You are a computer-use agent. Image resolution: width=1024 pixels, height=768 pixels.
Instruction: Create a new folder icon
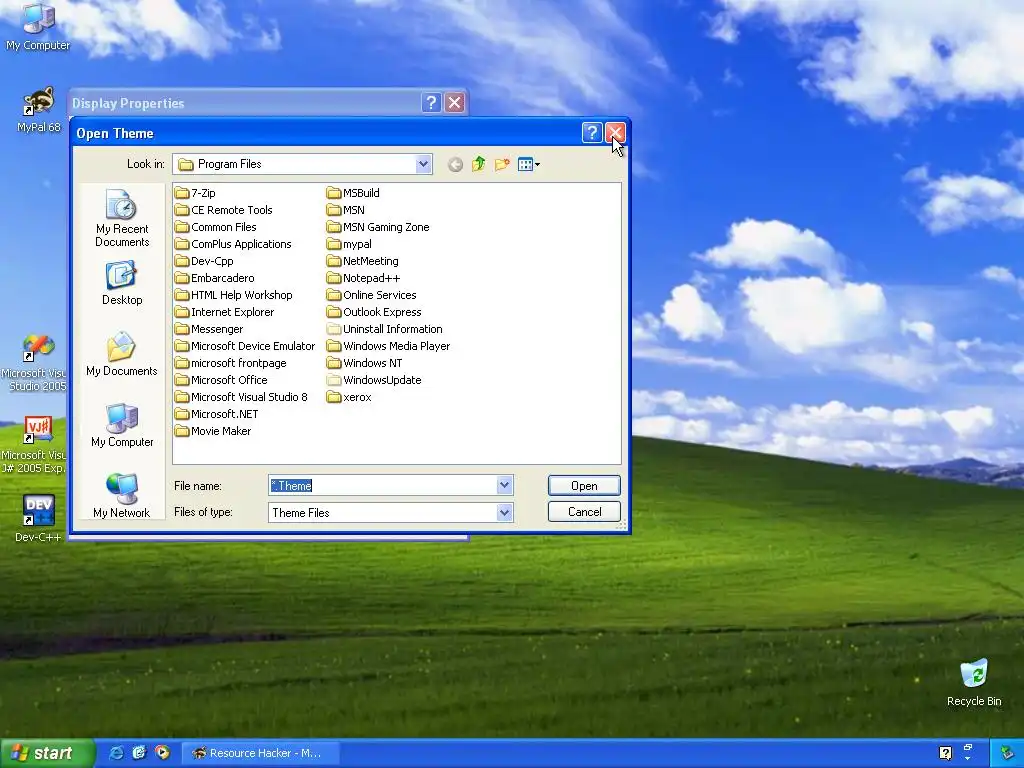coord(502,164)
